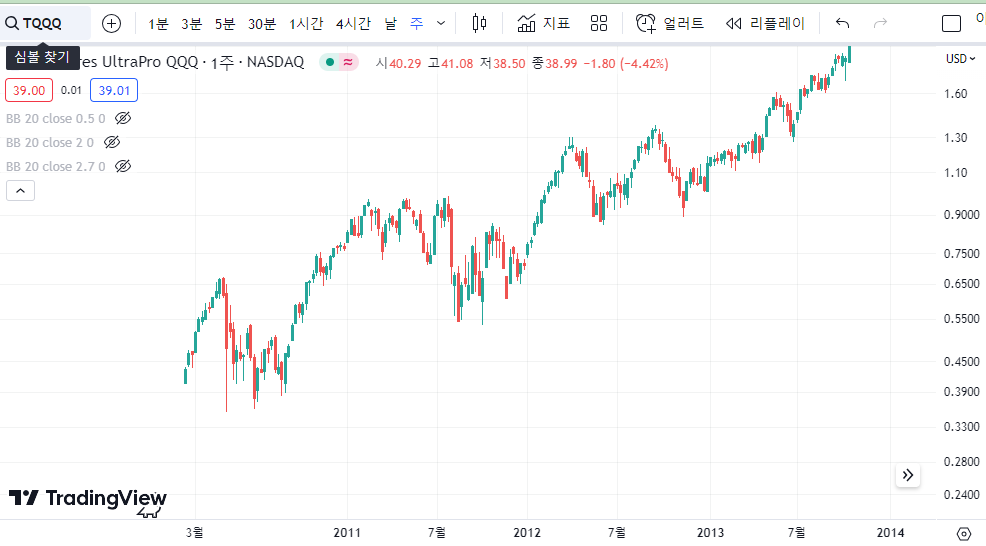Toggle visibility of BB 20 close 2 0

point(112,142)
